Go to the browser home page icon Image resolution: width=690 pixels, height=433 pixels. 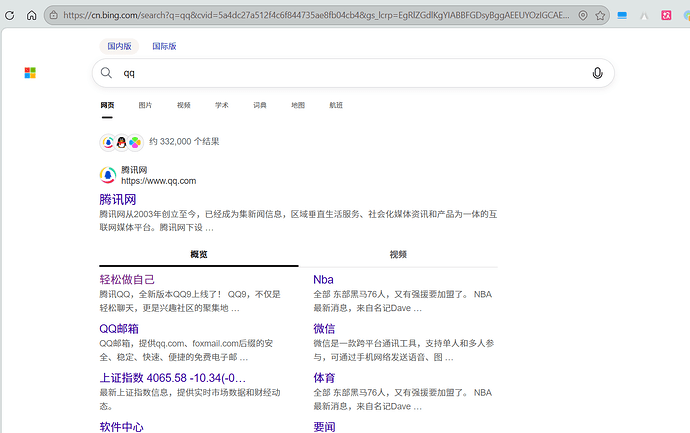pyautogui.click(x=31, y=15)
